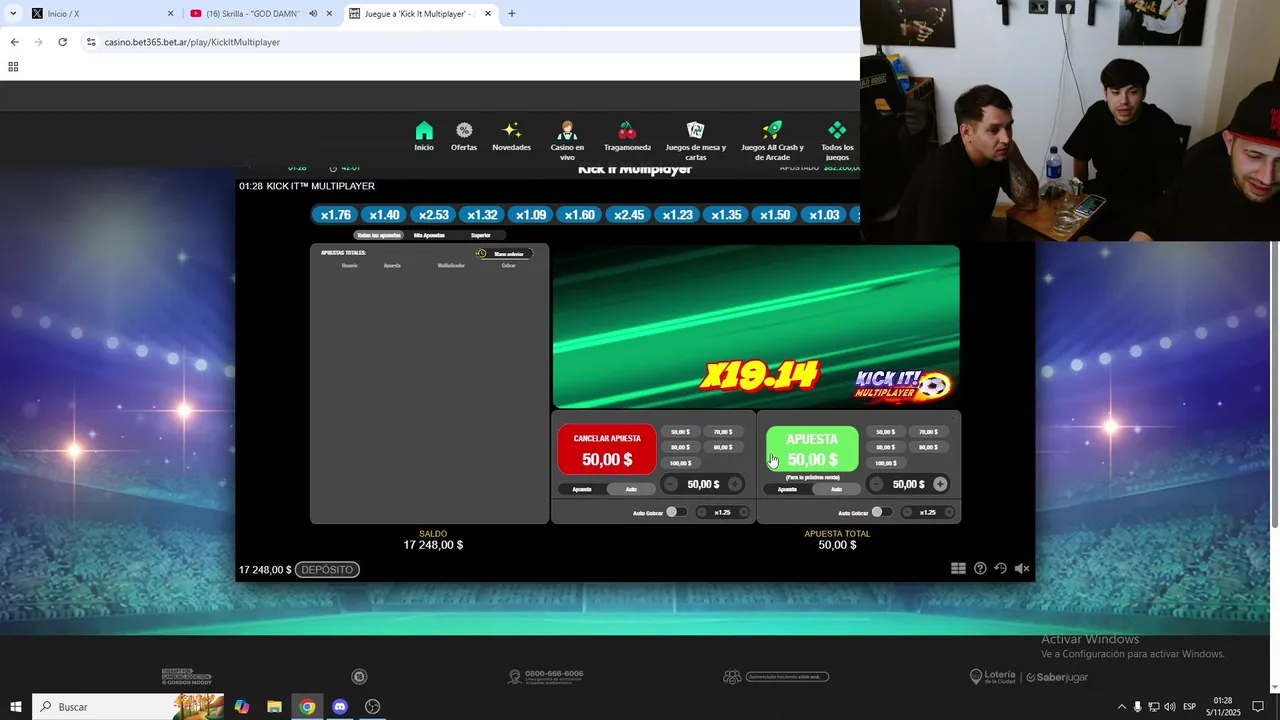
Task: Decrease the right panel bet amount
Action: 876,484
